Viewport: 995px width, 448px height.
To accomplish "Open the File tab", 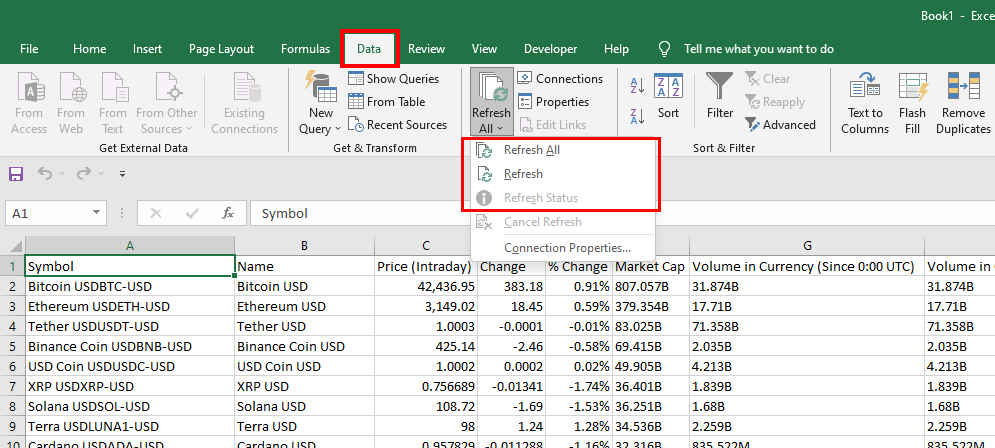I will tap(29, 49).
